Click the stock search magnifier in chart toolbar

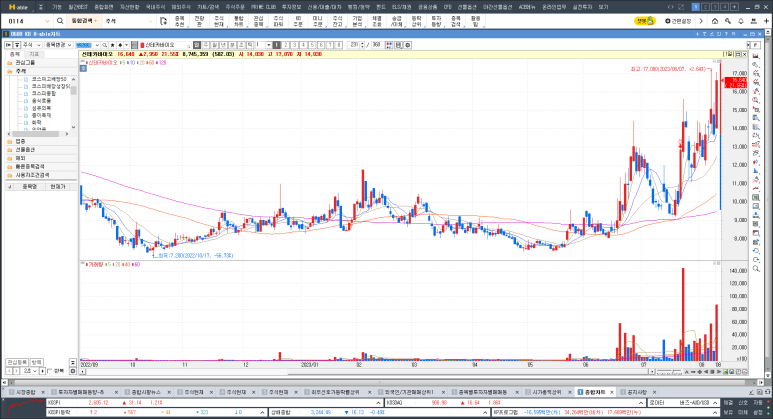(x=105, y=45)
